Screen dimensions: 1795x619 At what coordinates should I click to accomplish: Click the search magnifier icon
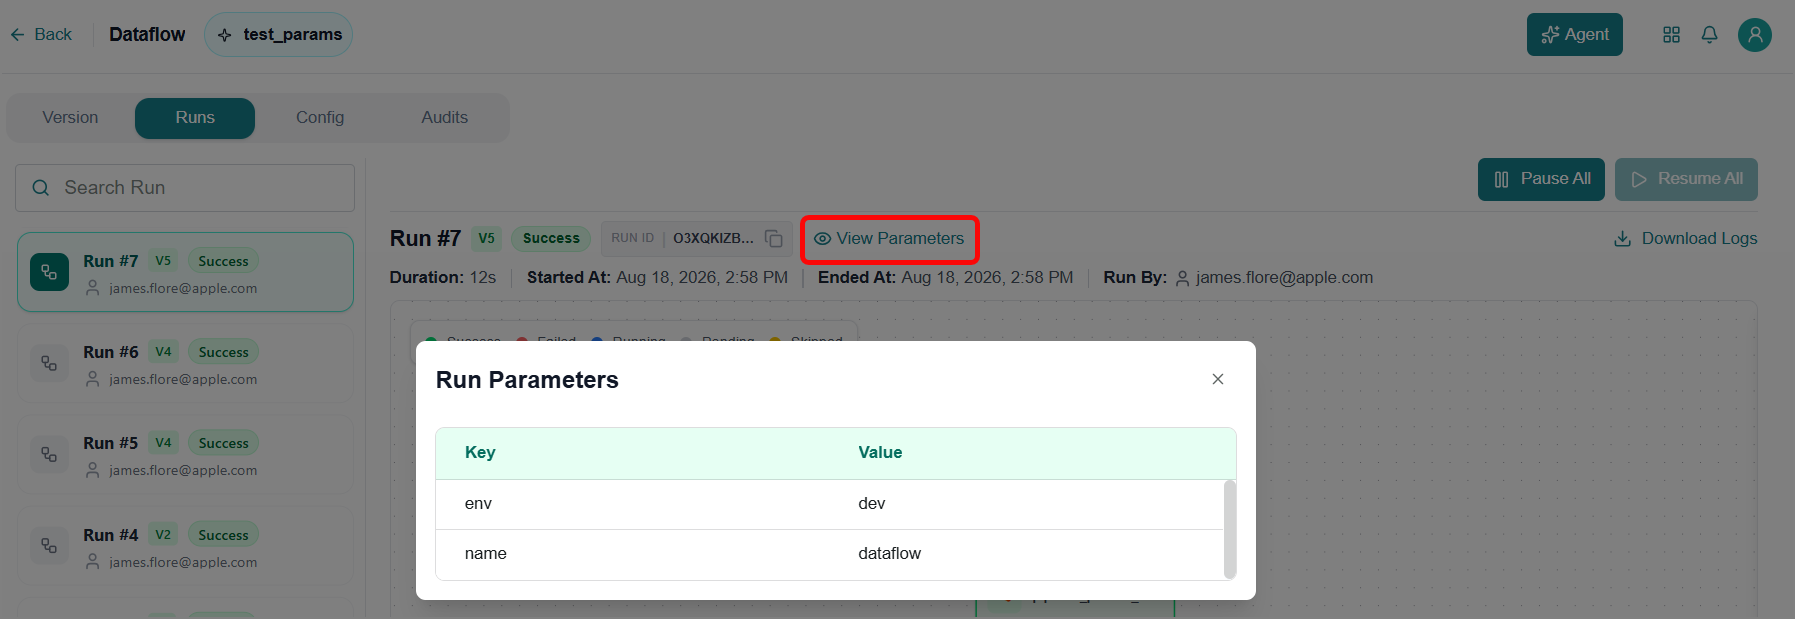[41, 188]
